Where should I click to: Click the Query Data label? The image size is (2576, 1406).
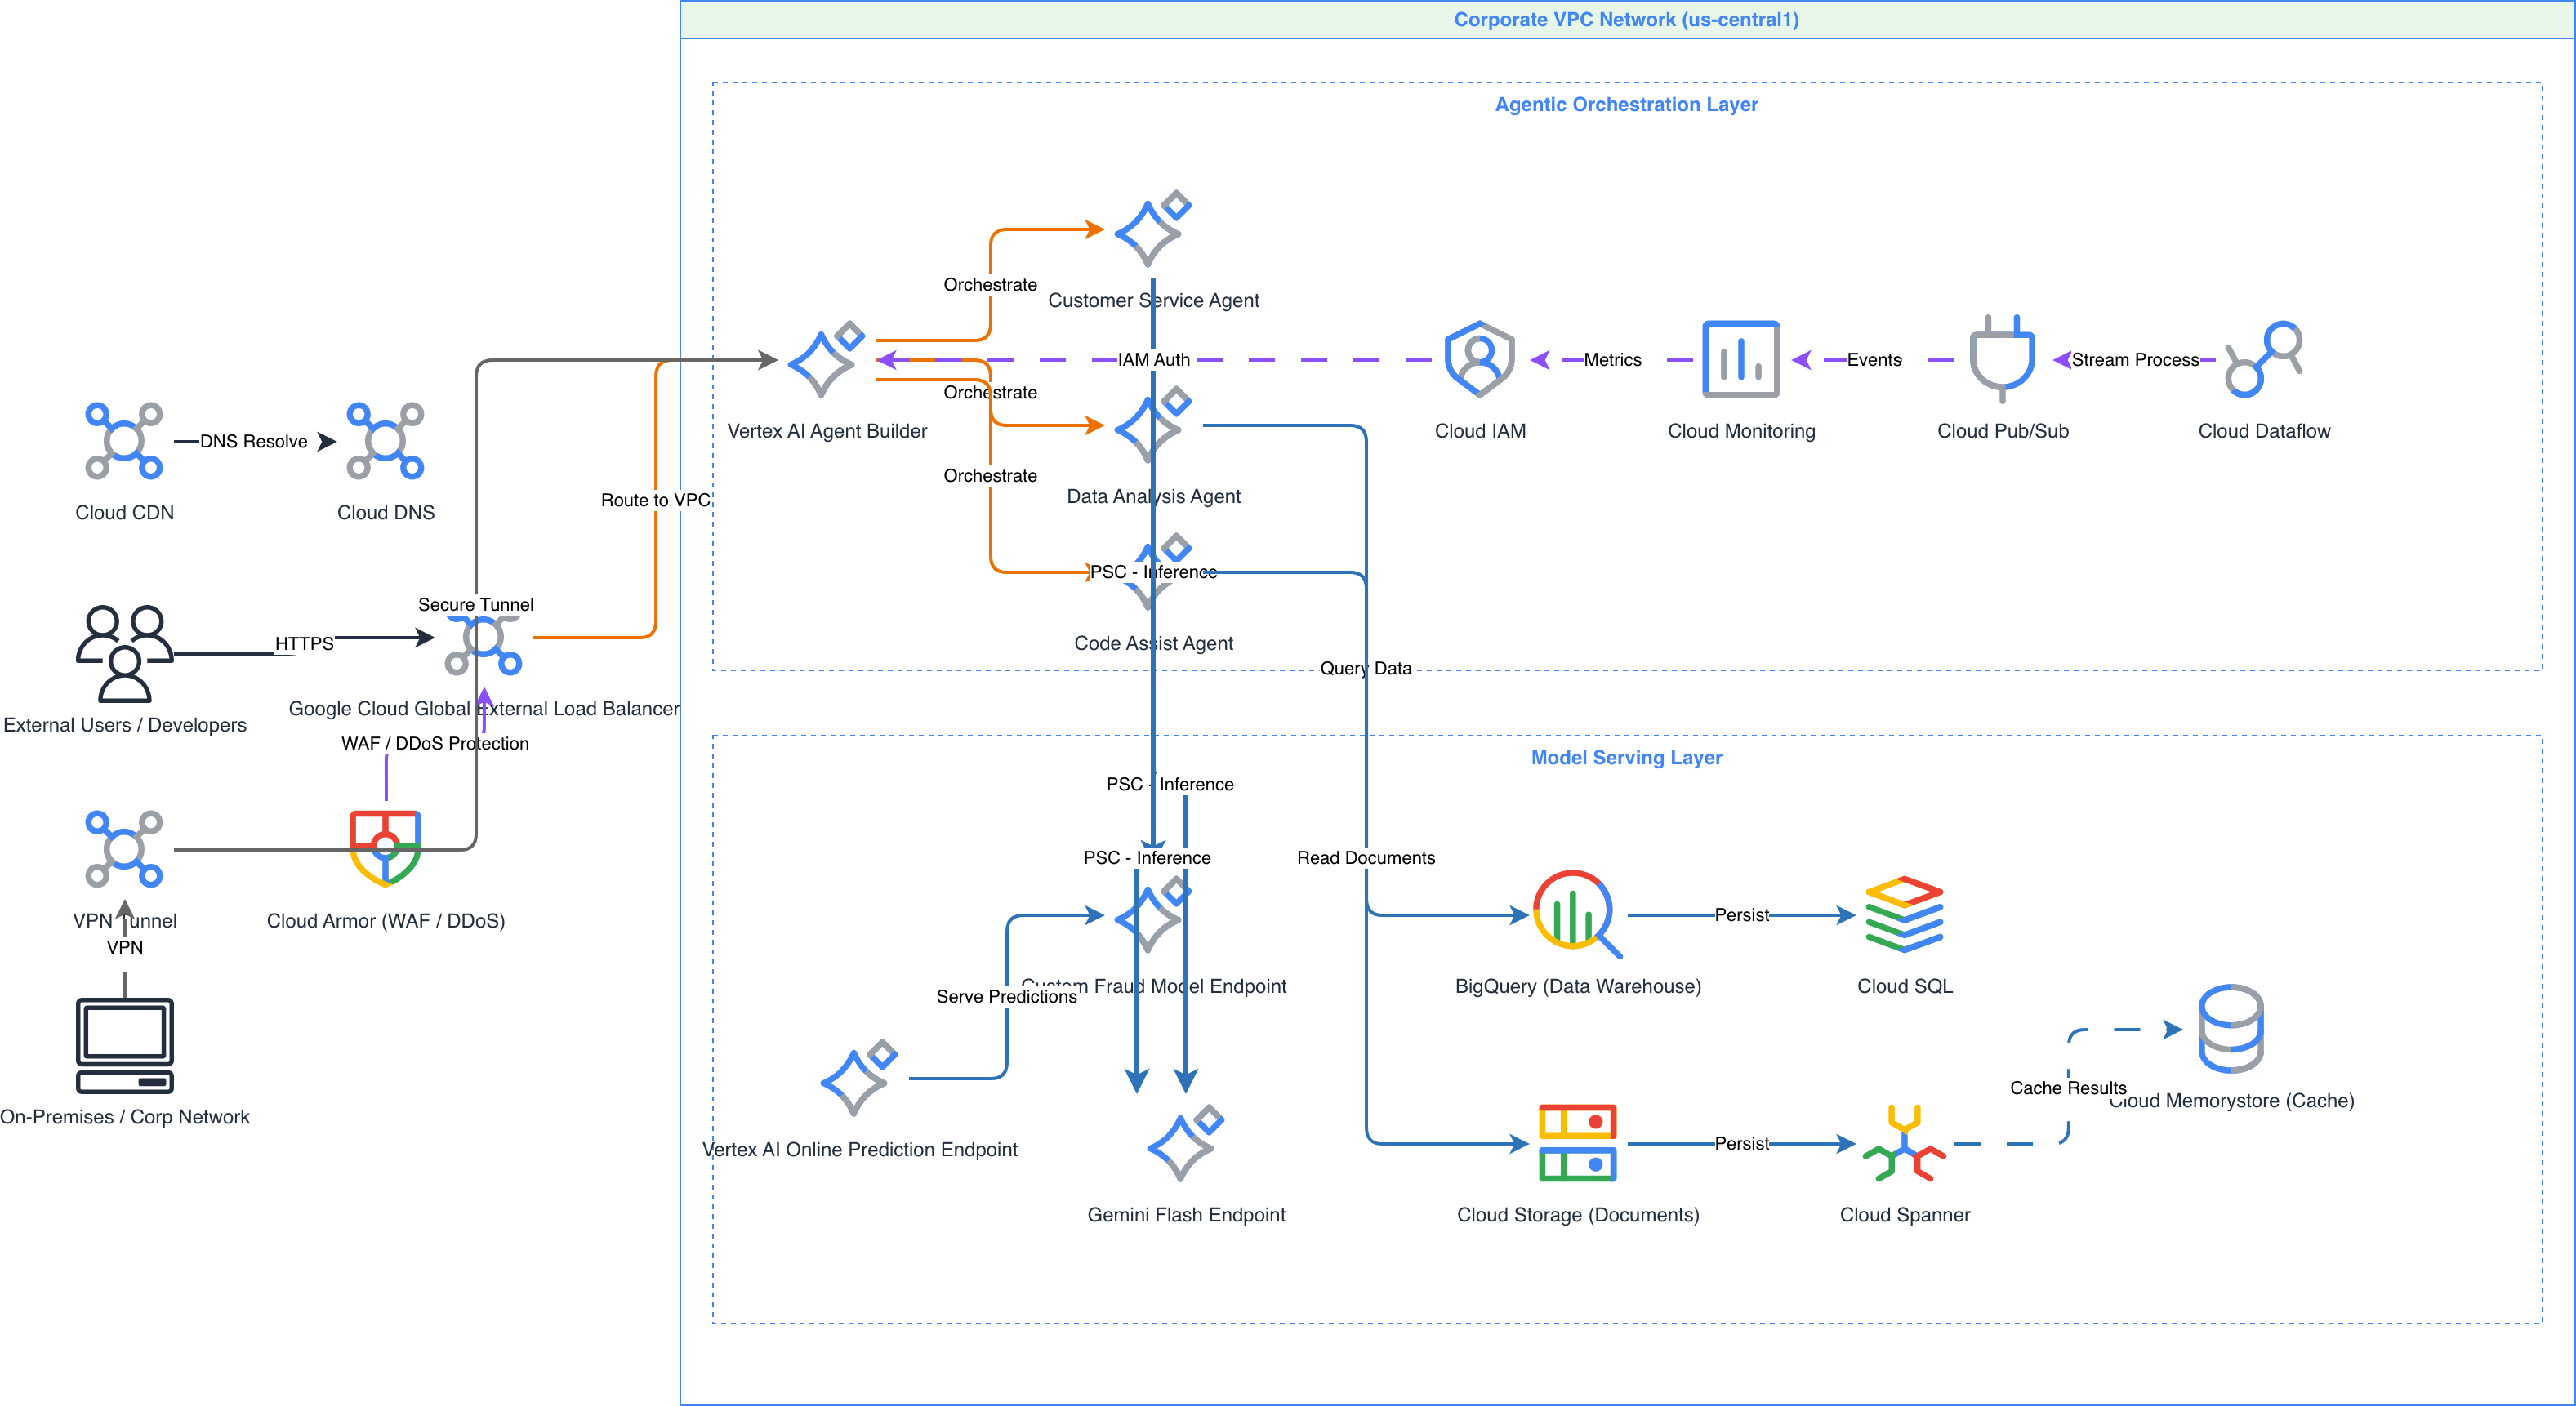coord(1365,668)
